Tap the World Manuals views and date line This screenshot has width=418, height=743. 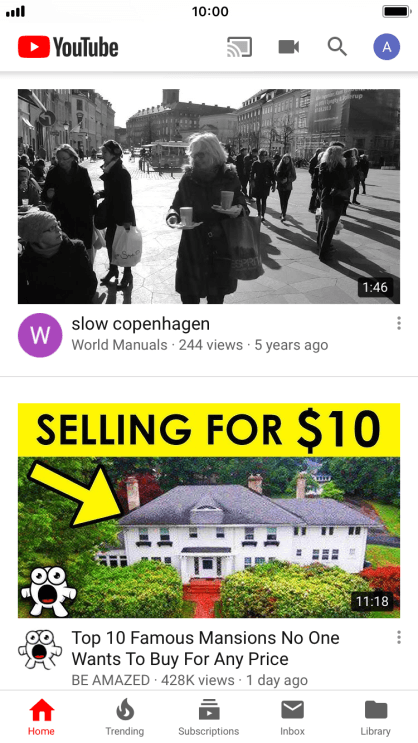[200, 345]
